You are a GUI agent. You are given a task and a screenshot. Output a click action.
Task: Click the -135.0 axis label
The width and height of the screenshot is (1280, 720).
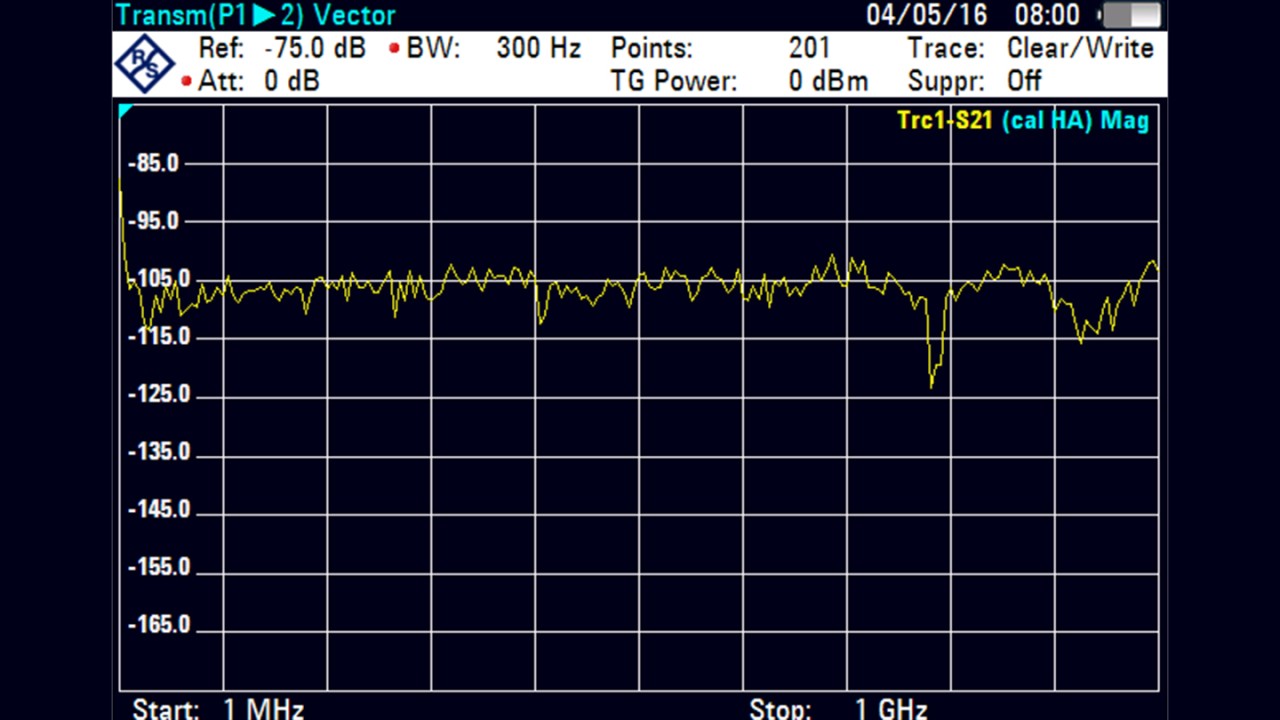(x=160, y=452)
